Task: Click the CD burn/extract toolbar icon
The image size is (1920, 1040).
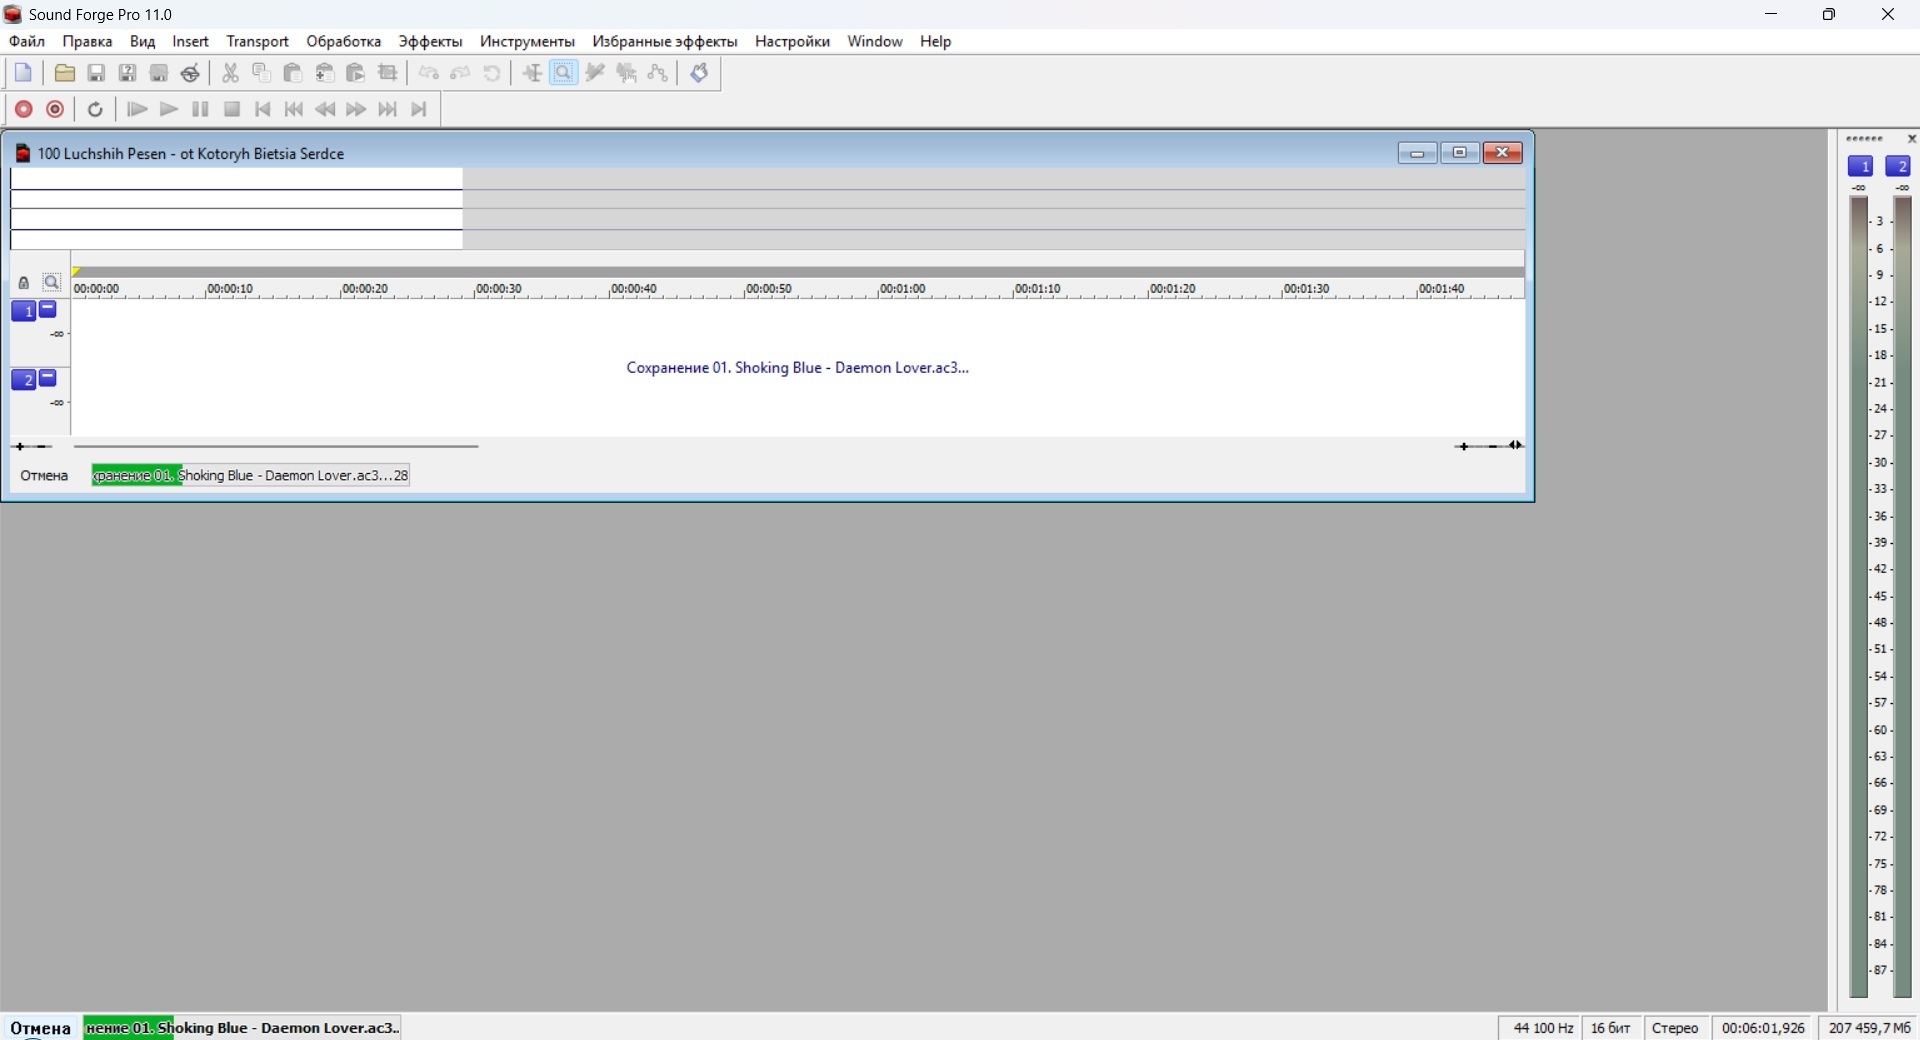Action: tap(191, 73)
